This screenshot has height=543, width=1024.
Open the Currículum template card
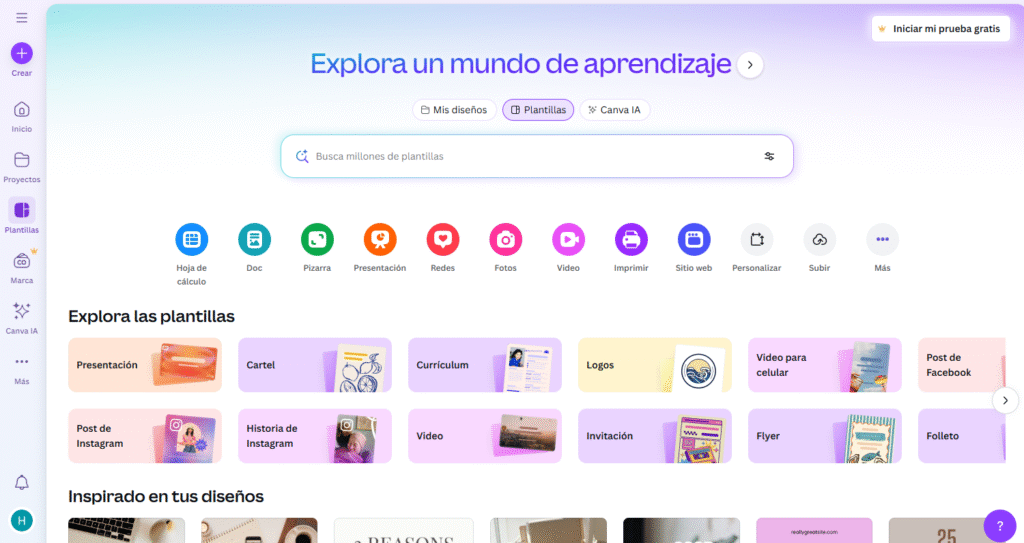coord(485,365)
